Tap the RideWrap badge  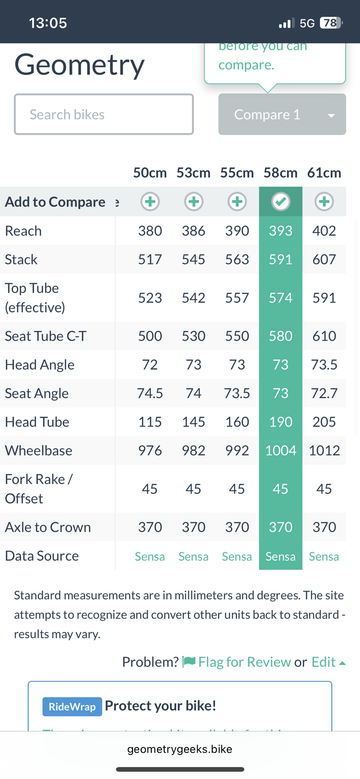[72, 706]
